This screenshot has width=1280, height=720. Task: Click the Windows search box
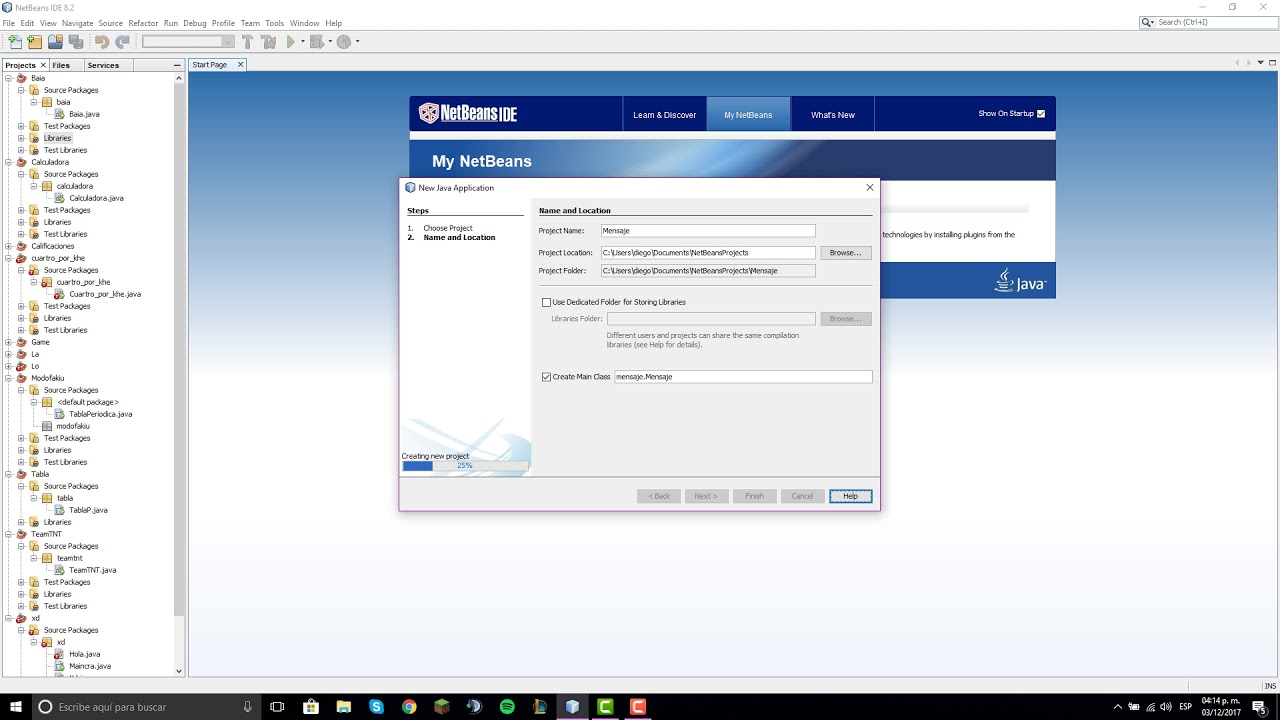(145, 707)
